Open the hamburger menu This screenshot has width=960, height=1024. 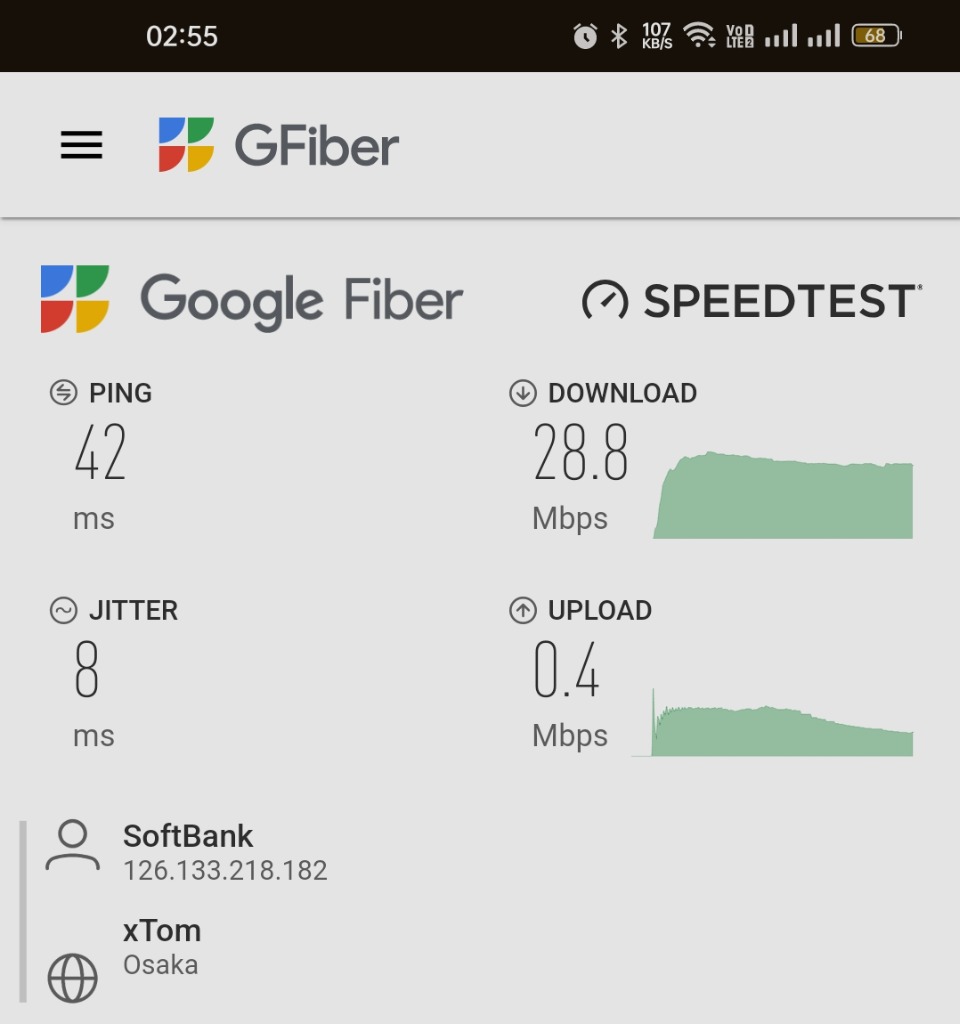coord(82,145)
